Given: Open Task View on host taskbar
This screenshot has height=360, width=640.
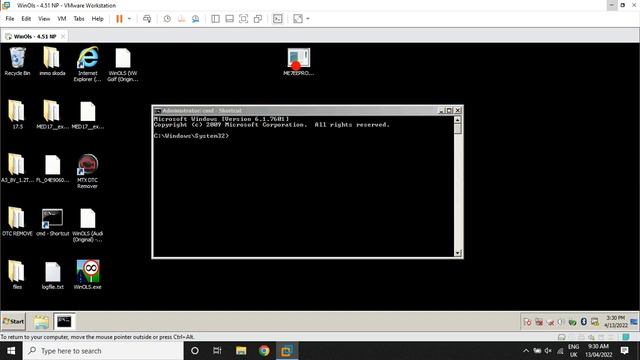Looking at the screenshot, I should pyautogui.click(x=217, y=351).
